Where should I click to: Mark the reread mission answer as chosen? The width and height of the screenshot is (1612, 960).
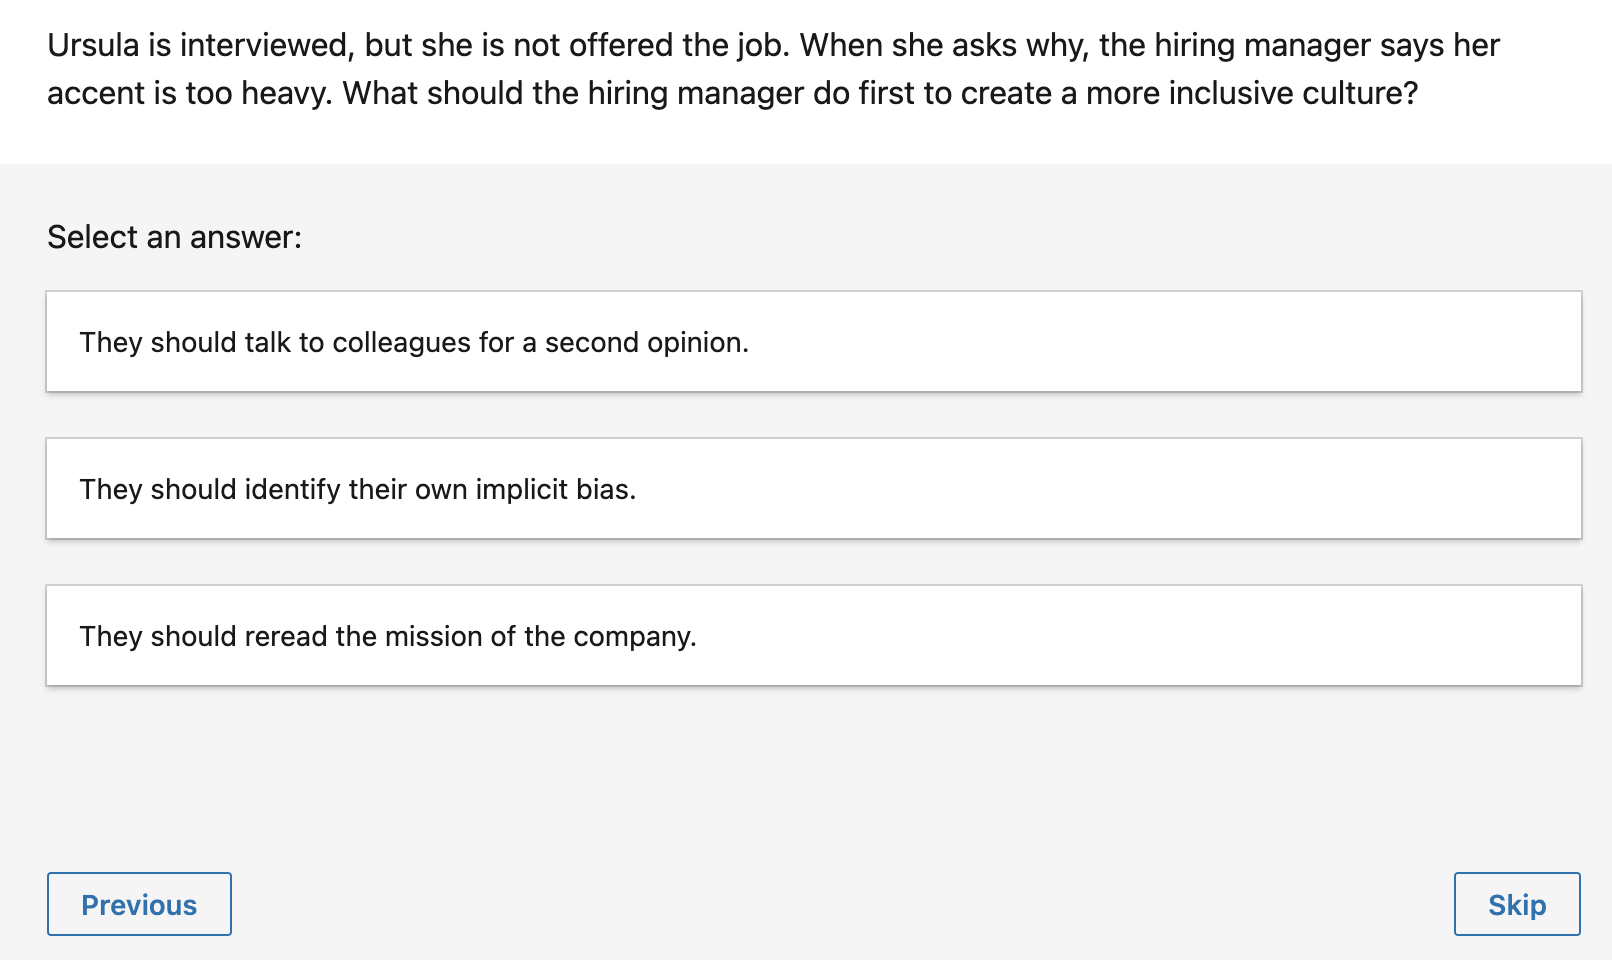point(813,636)
